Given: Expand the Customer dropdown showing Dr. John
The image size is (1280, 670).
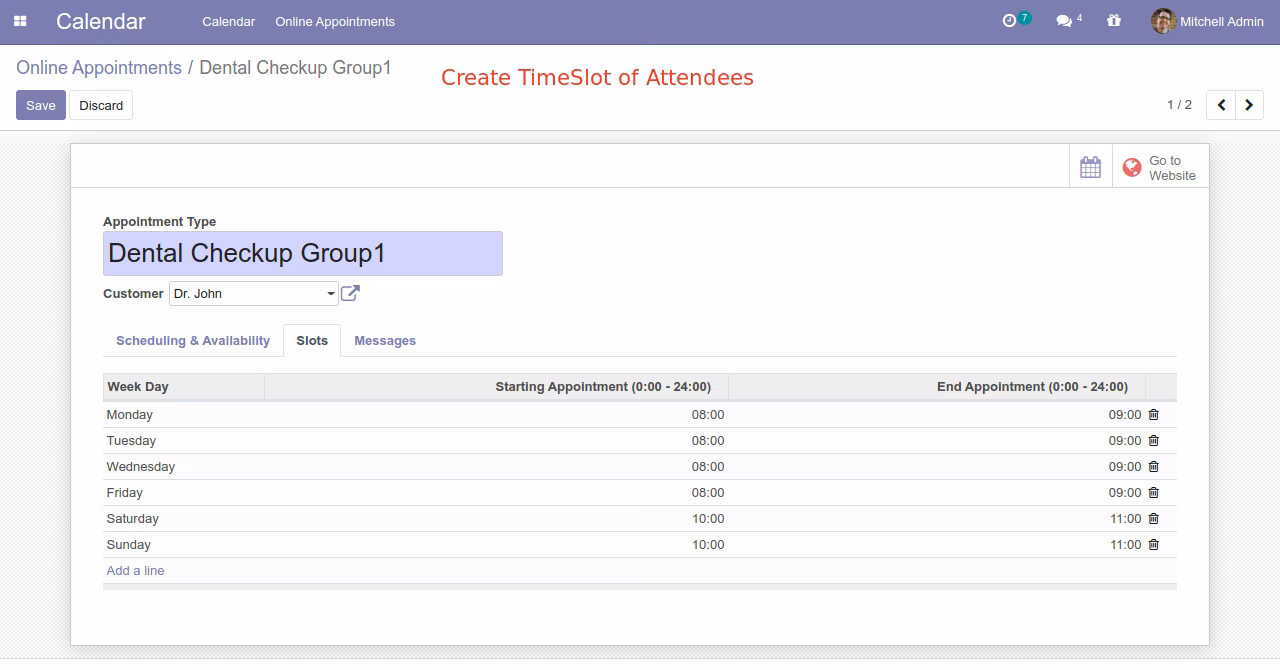Looking at the screenshot, I should pos(254,293).
